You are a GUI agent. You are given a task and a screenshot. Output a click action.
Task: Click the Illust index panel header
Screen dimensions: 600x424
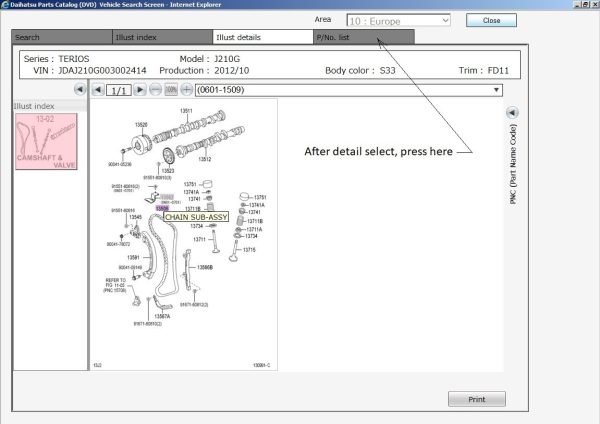coord(50,106)
